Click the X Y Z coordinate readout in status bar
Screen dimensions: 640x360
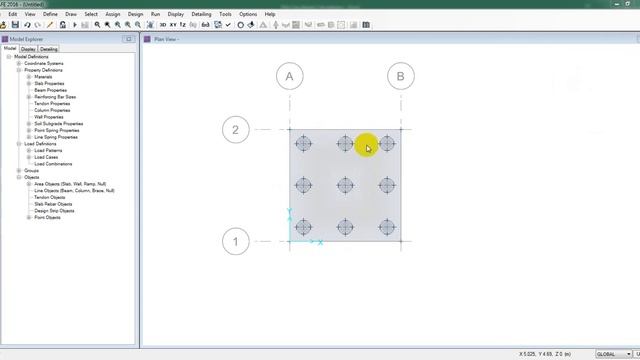pyautogui.click(x=545, y=354)
